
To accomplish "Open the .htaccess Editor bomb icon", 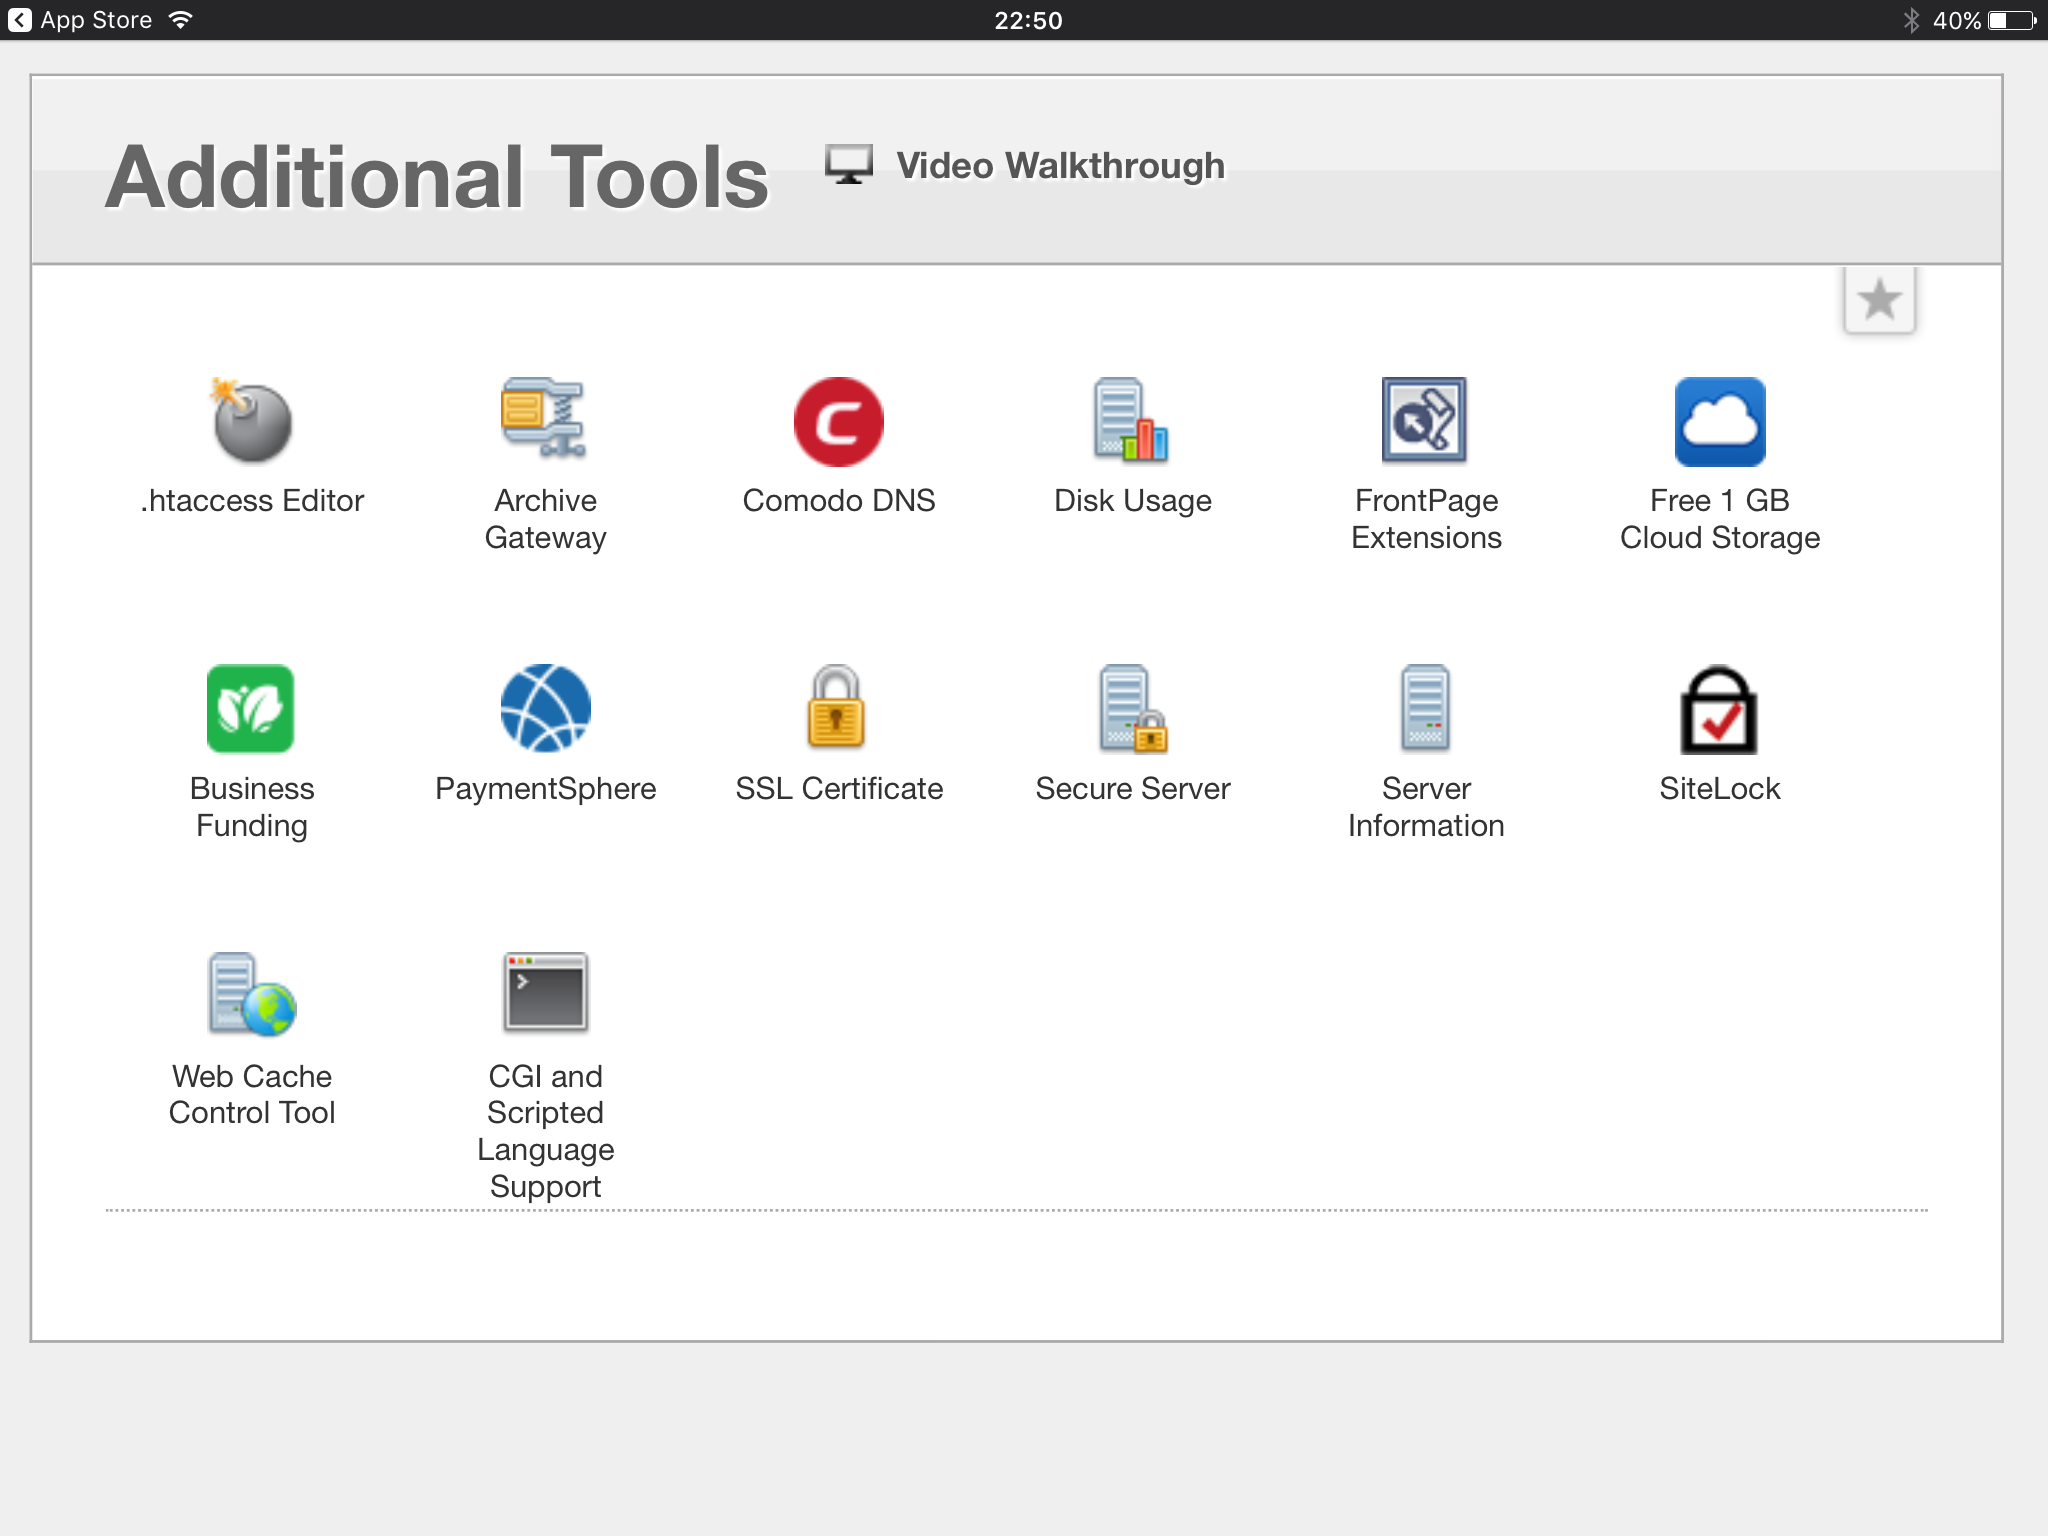I will pos(251,421).
